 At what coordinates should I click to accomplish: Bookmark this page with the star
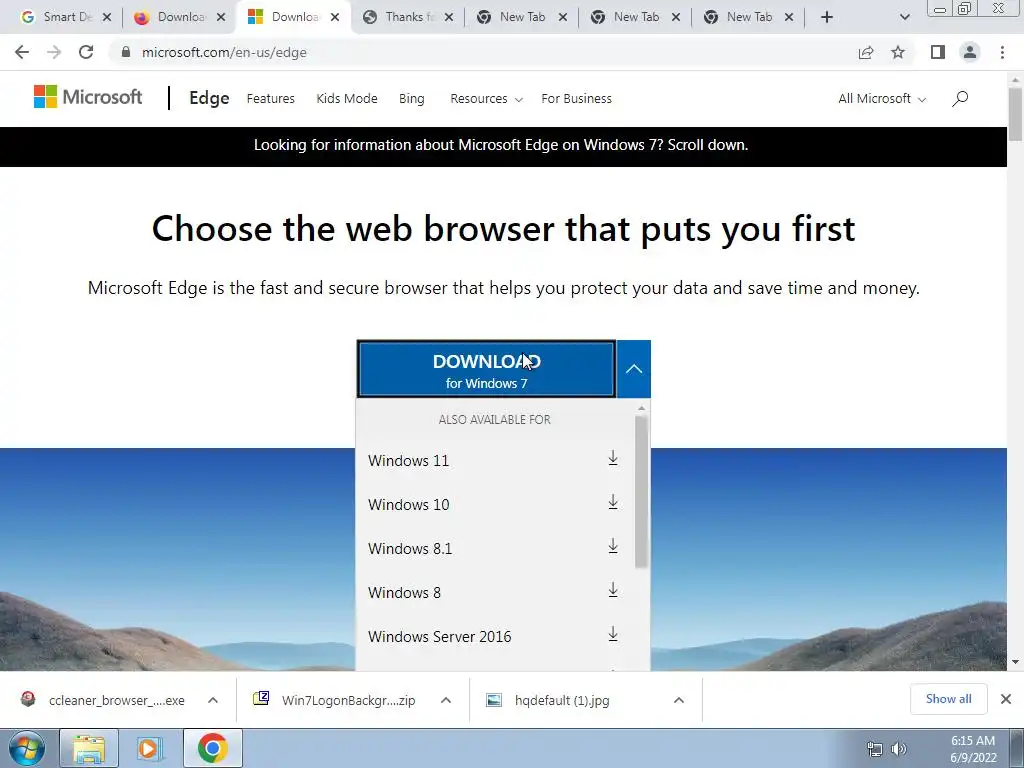coord(898,52)
